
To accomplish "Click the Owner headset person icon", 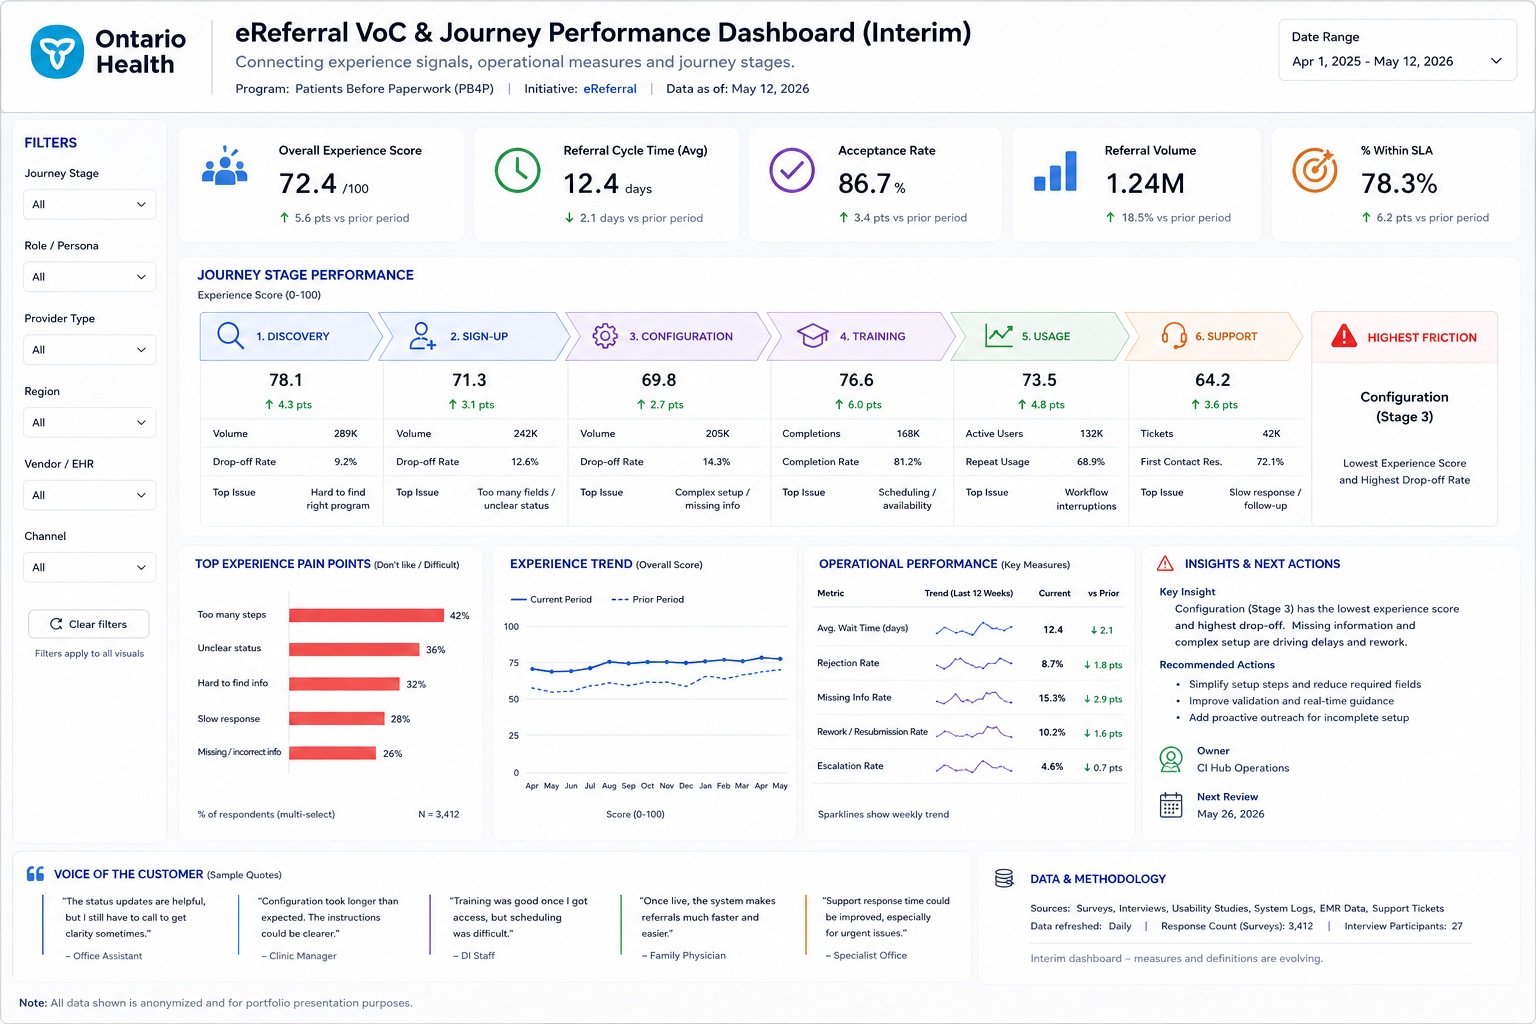I will (1171, 759).
